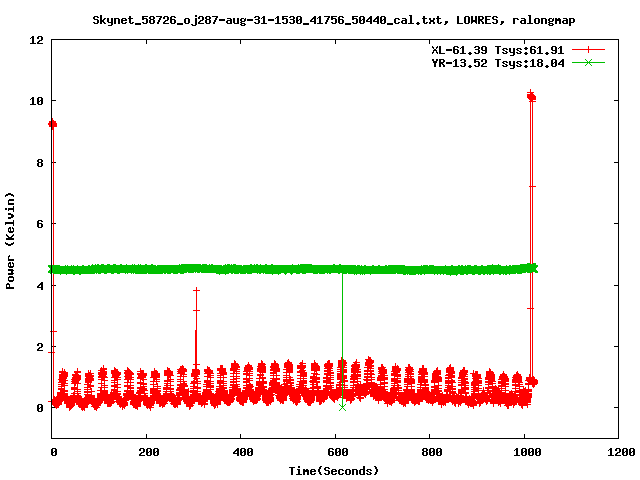Click the red peak above 10 Kelvin
The height and width of the screenshot is (480, 640).
(531, 96)
